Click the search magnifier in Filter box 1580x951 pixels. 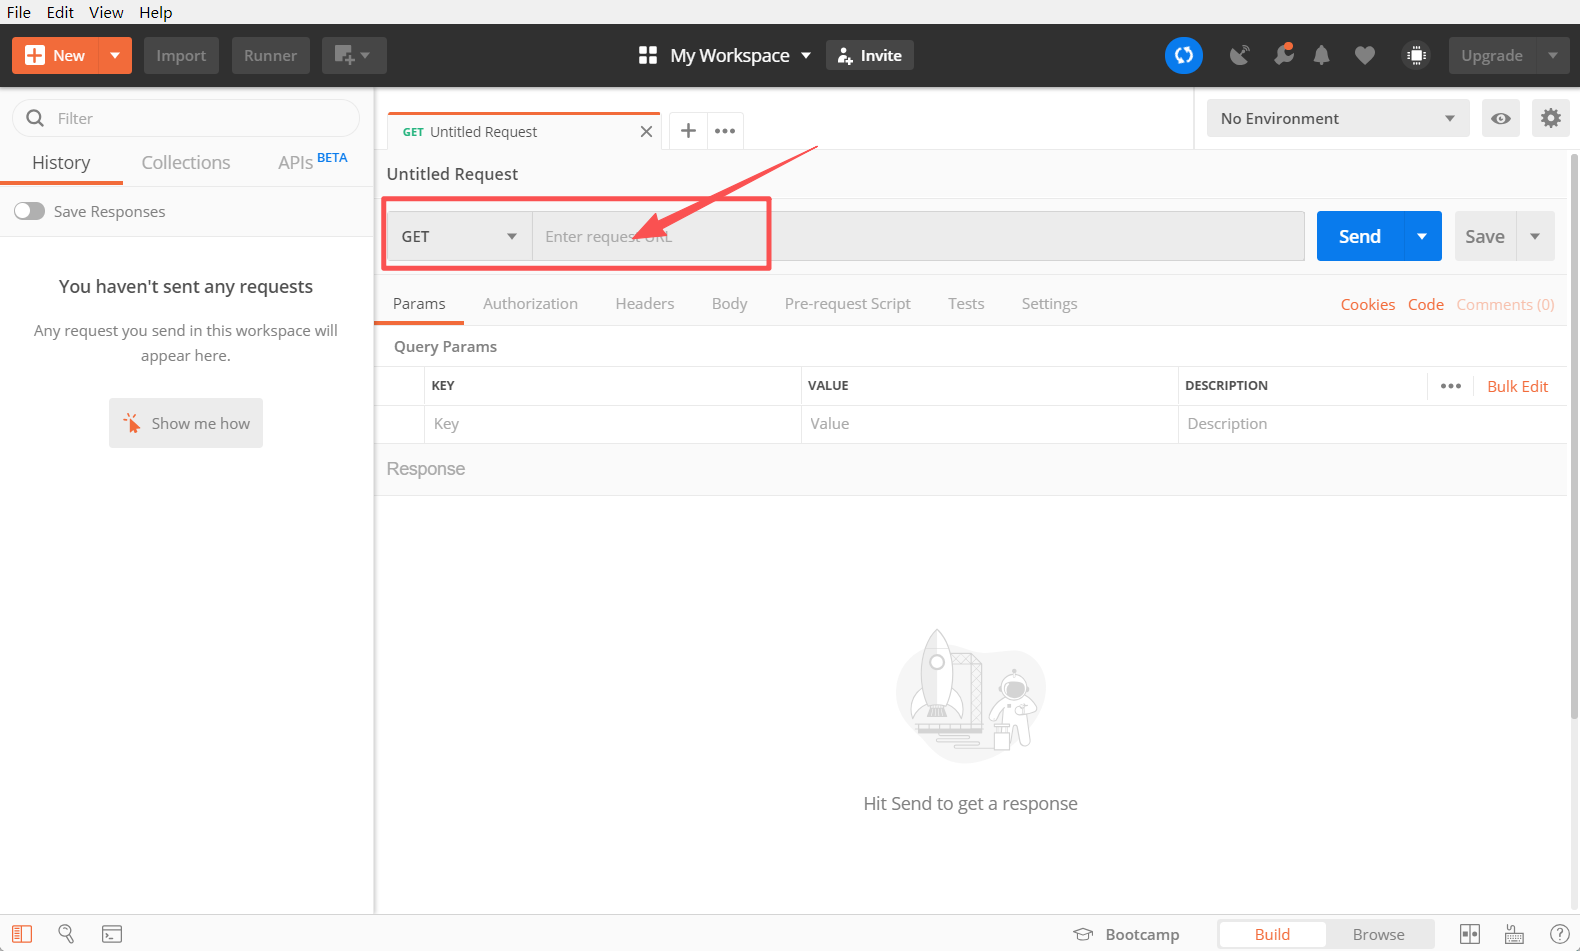tap(35, 118)
